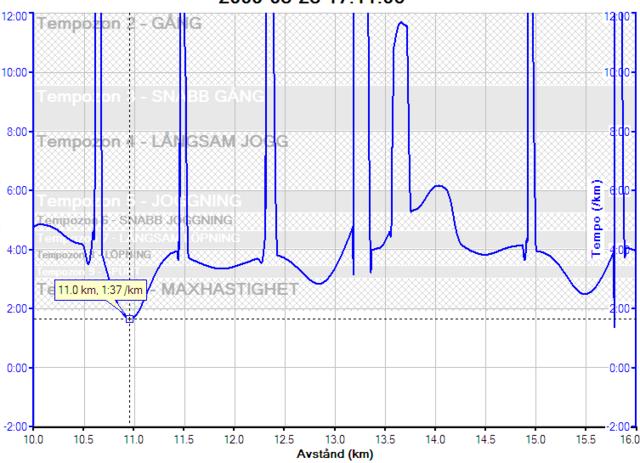Click the 10:00 label on left pace axis
This screenshot has width=640, height=463.
coord(15,73)
